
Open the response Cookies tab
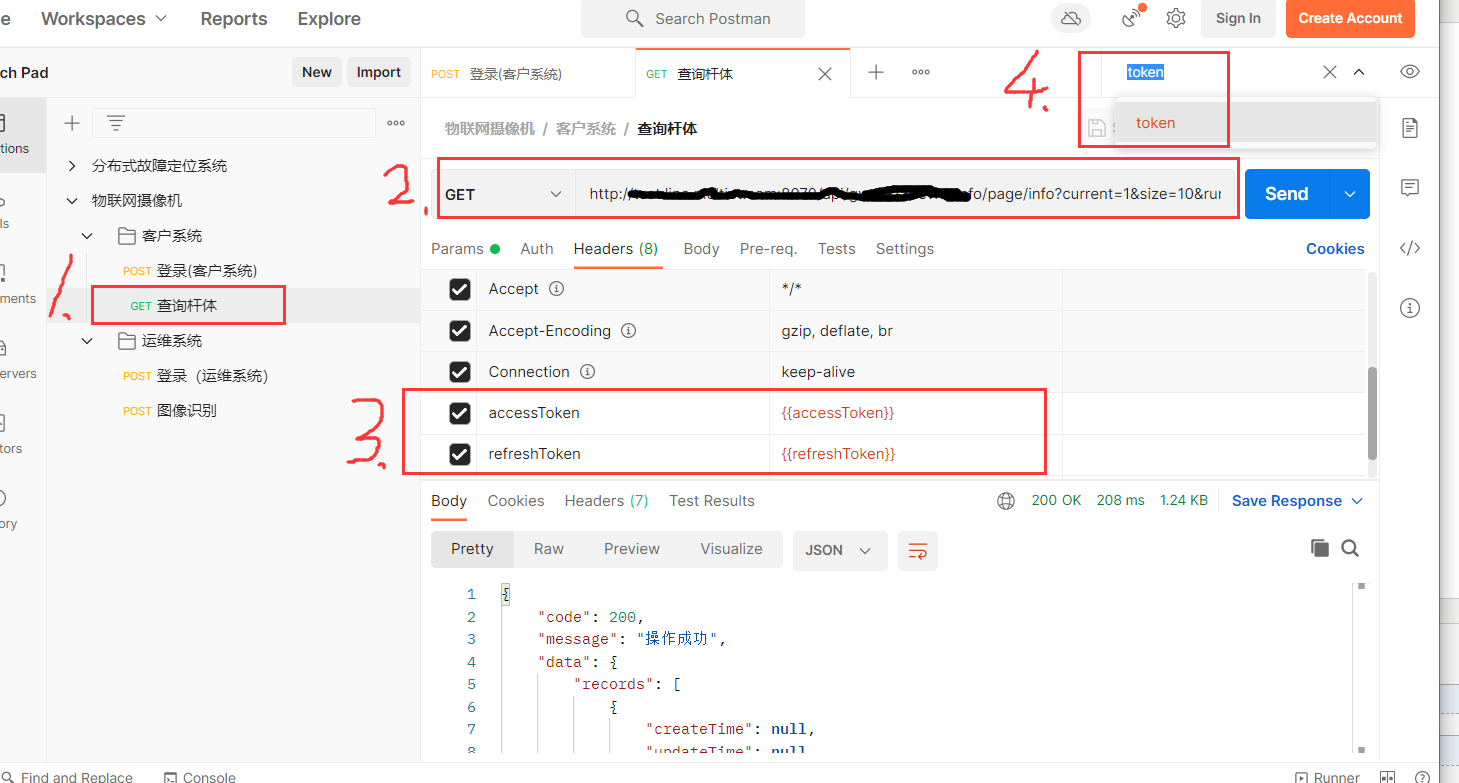click(516, 501)
